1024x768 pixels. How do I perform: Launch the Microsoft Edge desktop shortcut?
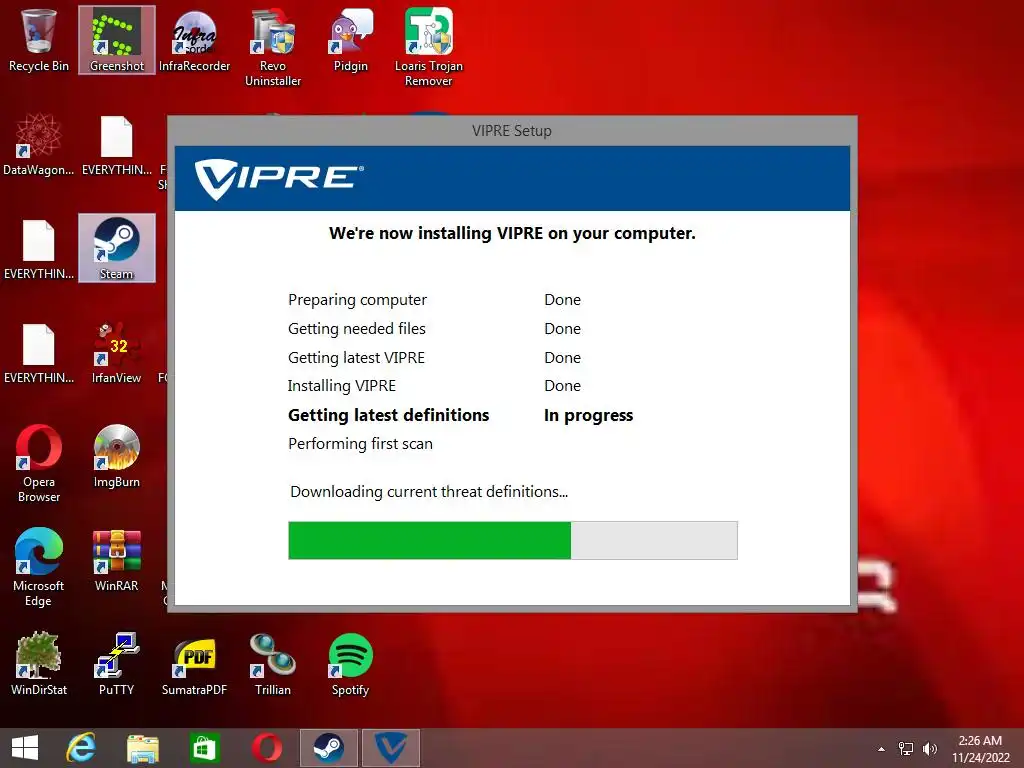[x=39, y=567]
